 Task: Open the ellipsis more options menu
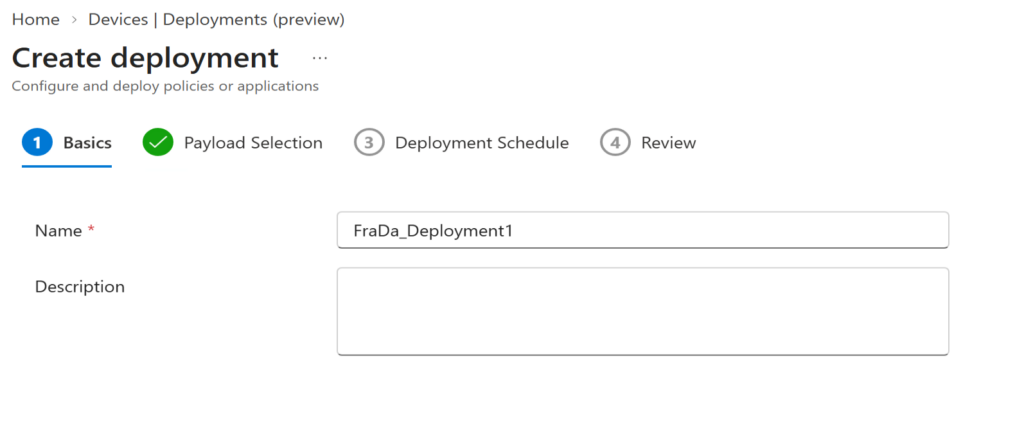(319, 58)
